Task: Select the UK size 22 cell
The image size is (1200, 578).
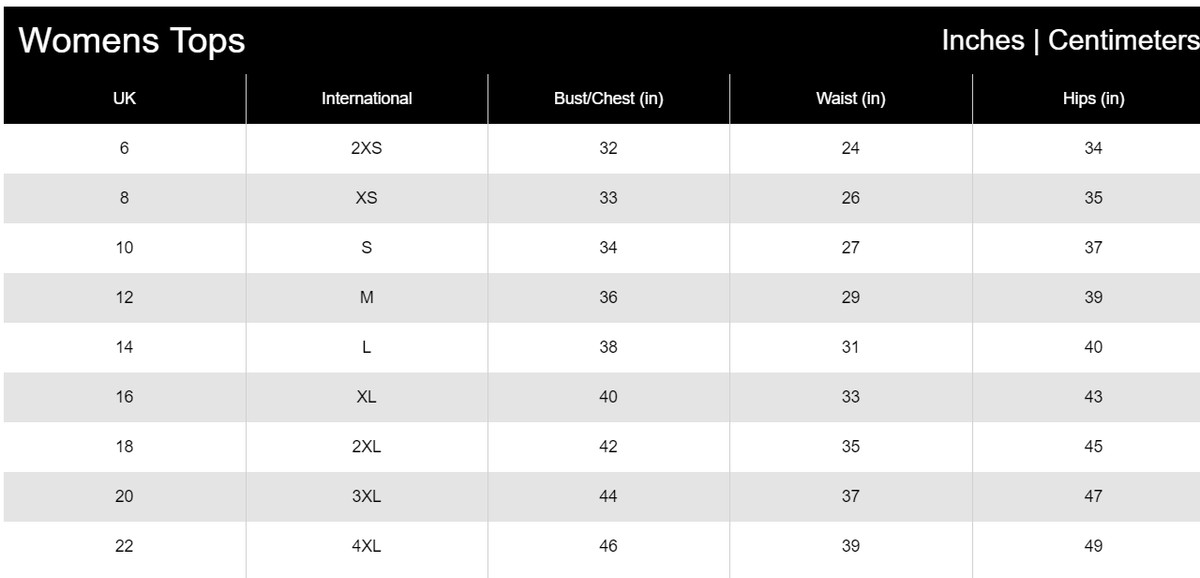Action: (x=124, y=546)
